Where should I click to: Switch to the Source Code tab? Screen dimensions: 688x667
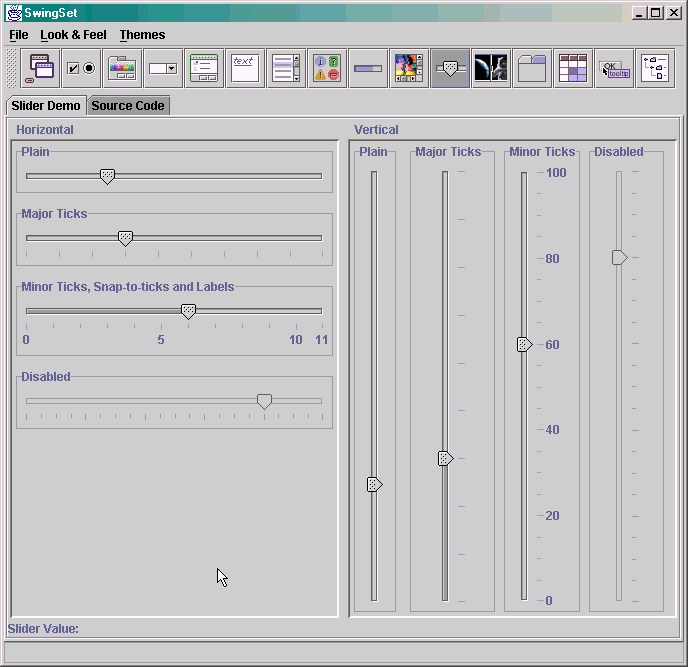[x=128, y=106]
